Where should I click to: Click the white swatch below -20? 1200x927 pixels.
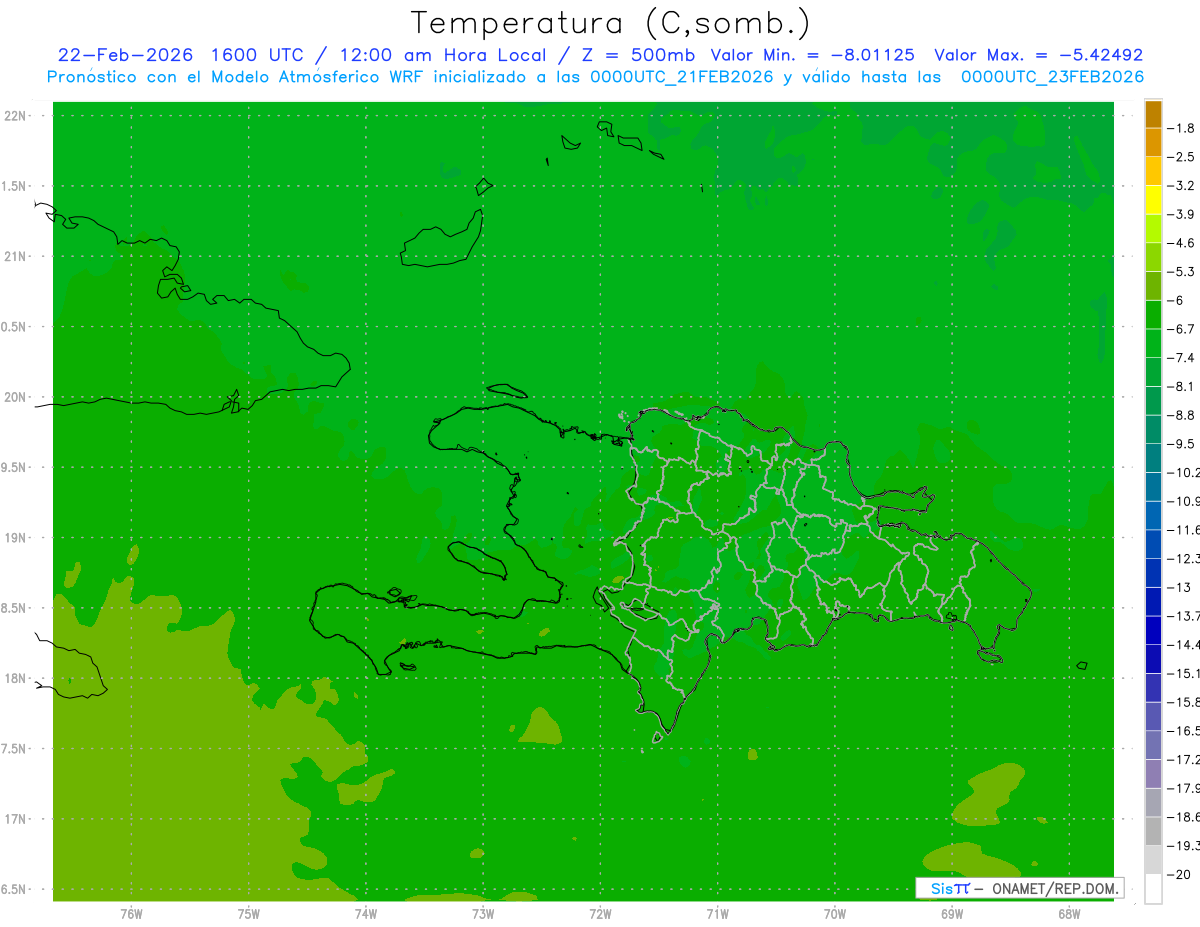[1153, 889]
